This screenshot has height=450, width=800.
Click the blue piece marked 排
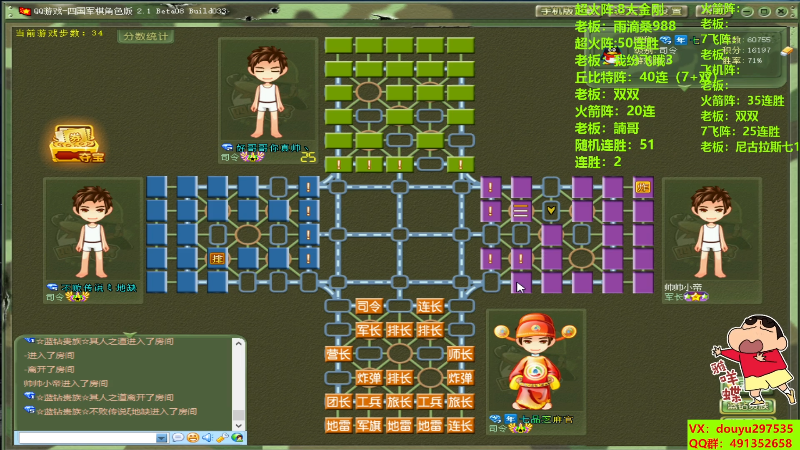pos(217,259)
